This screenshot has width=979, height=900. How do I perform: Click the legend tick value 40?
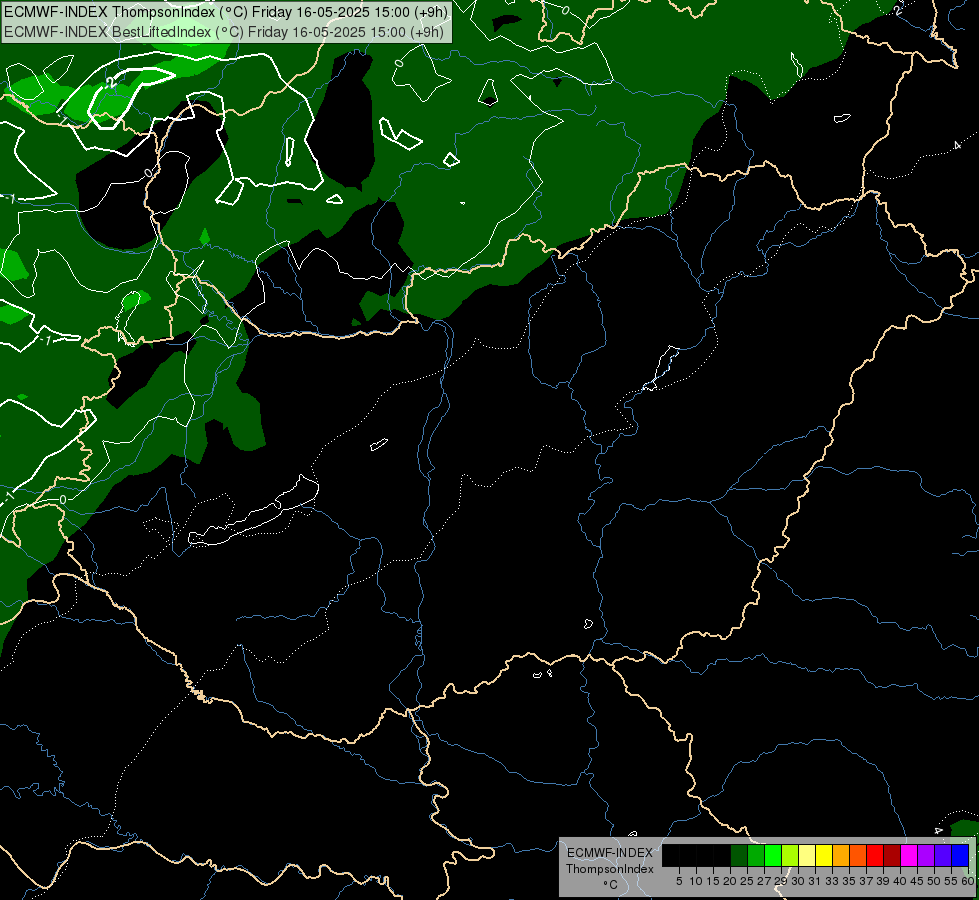coord(900,881)
